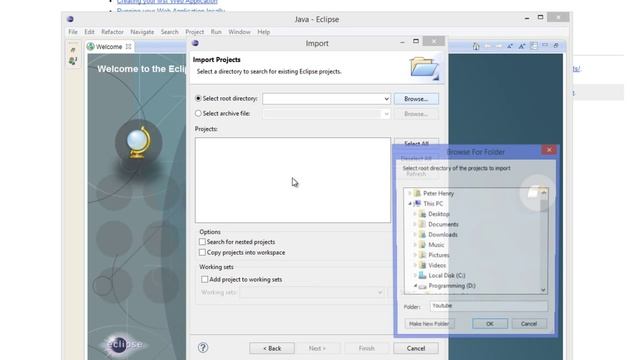640x360 pixels.
Task: Open the Help menu
Action: (263, 32)
